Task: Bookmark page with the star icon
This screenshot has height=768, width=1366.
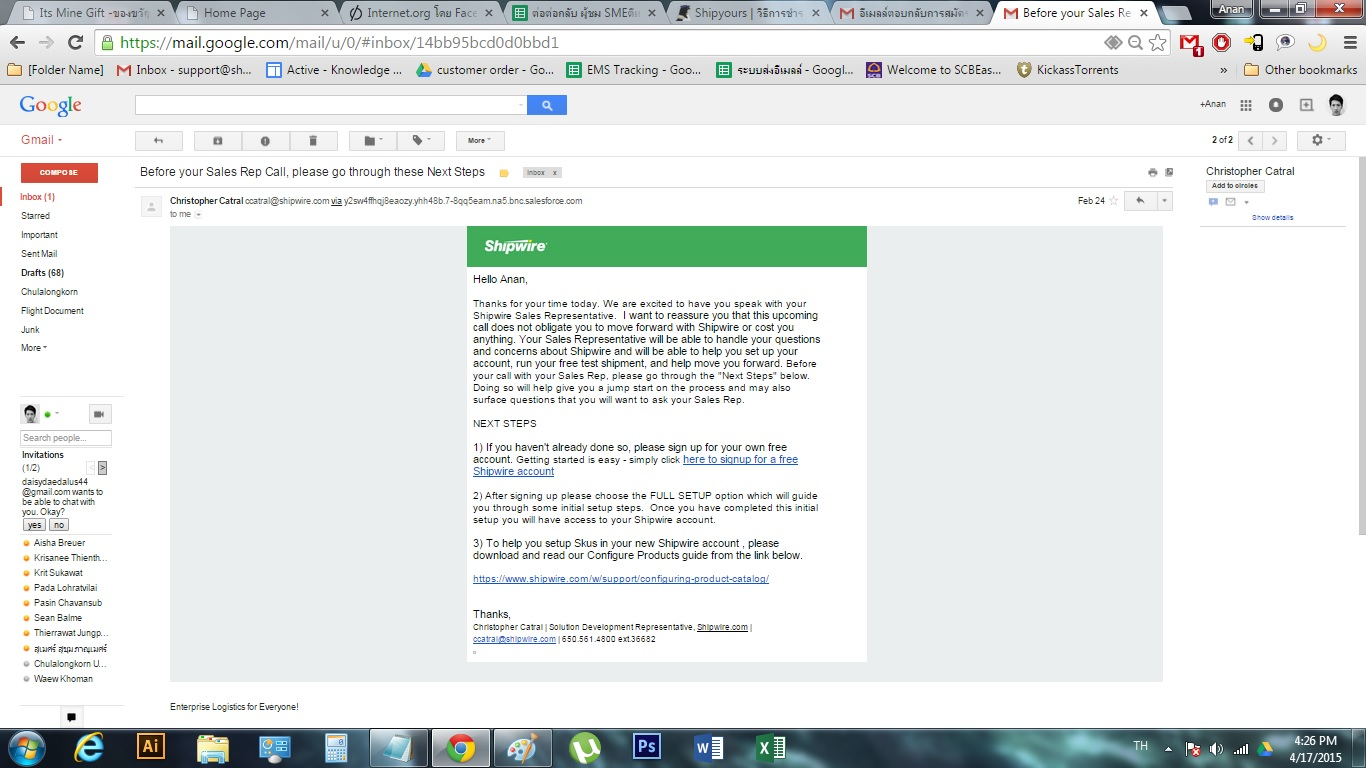Action: 1157,43
